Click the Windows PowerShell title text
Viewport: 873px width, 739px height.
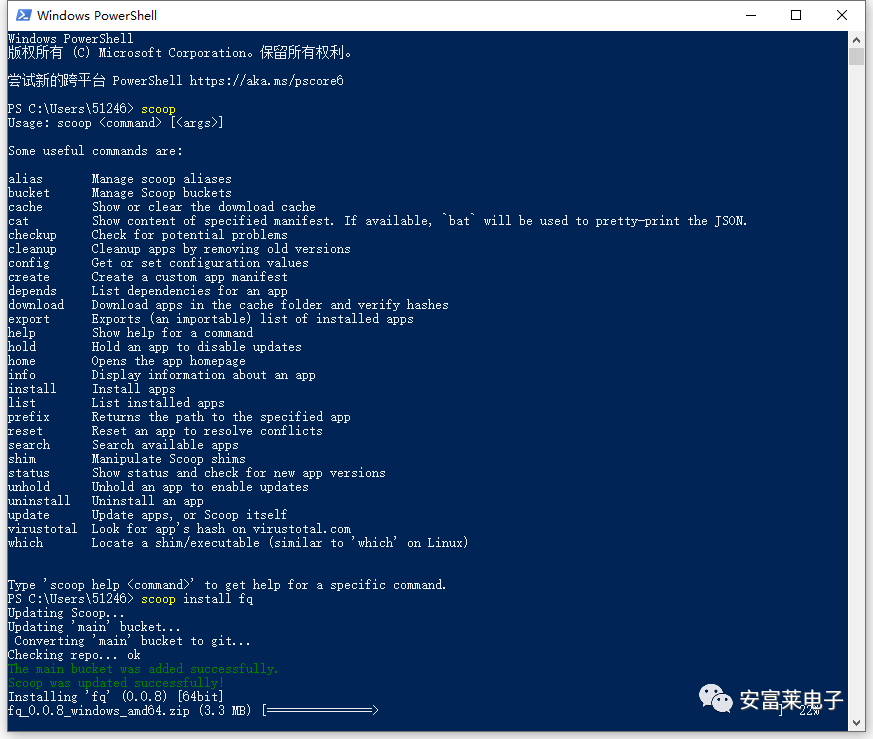[x=97, y=16]
